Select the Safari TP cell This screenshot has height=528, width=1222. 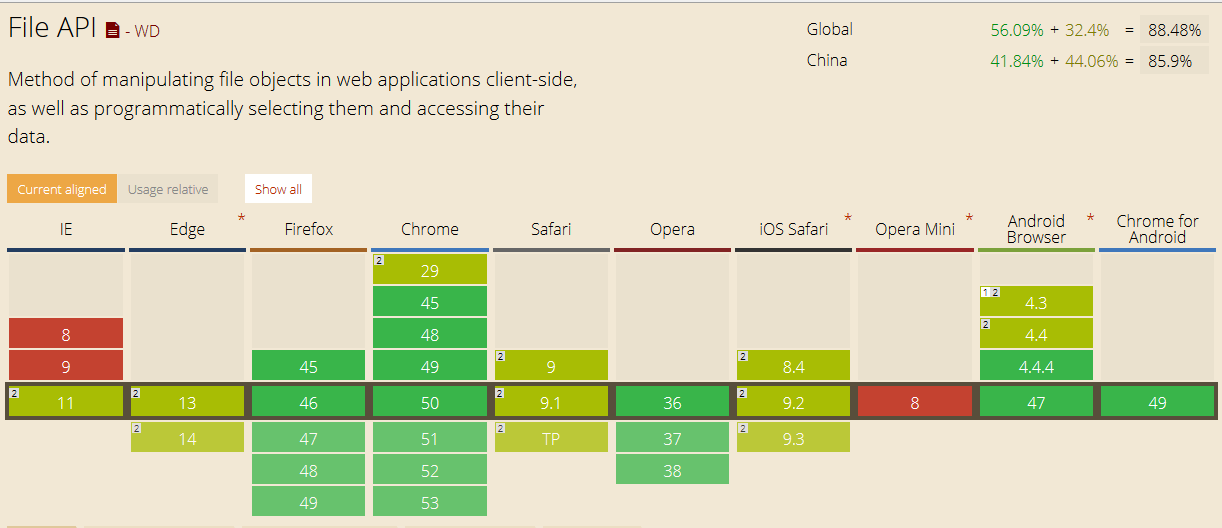(x=551, y=438)
